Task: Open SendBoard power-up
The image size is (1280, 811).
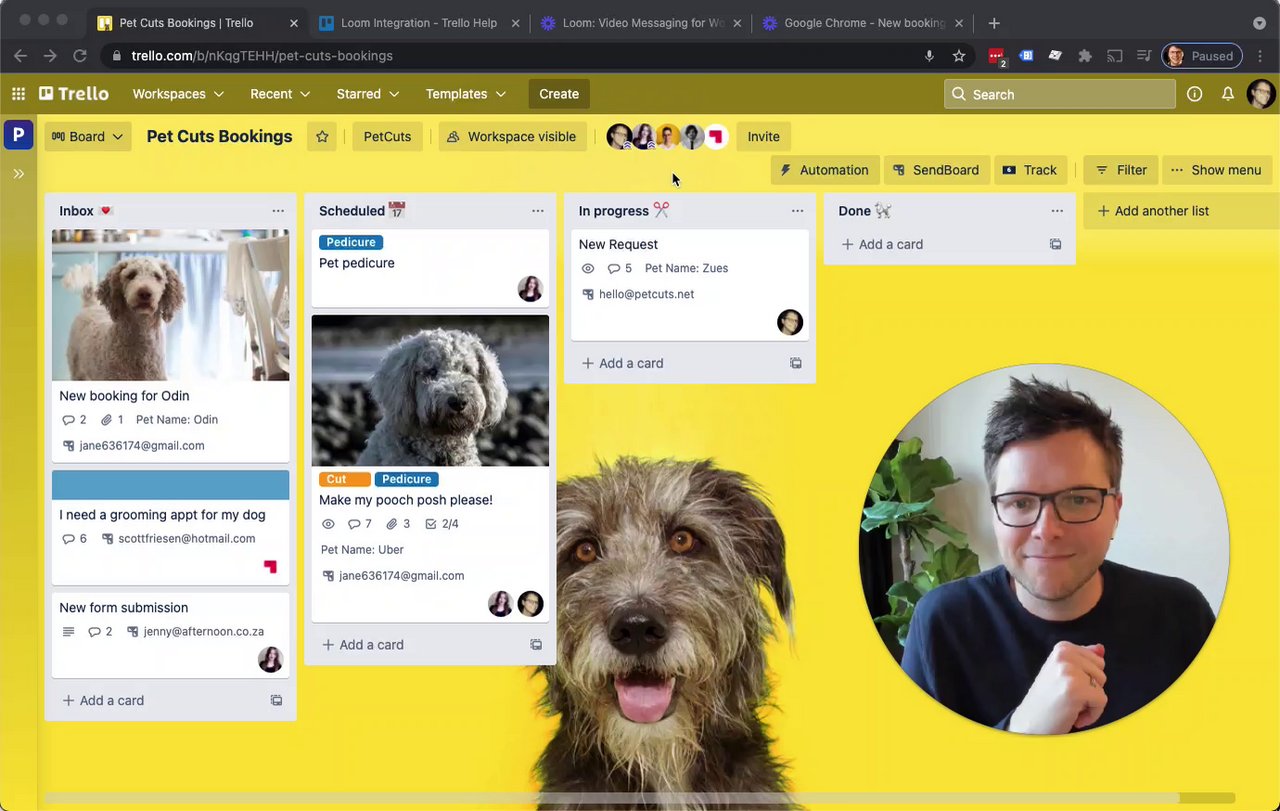Action: [936, 170]
